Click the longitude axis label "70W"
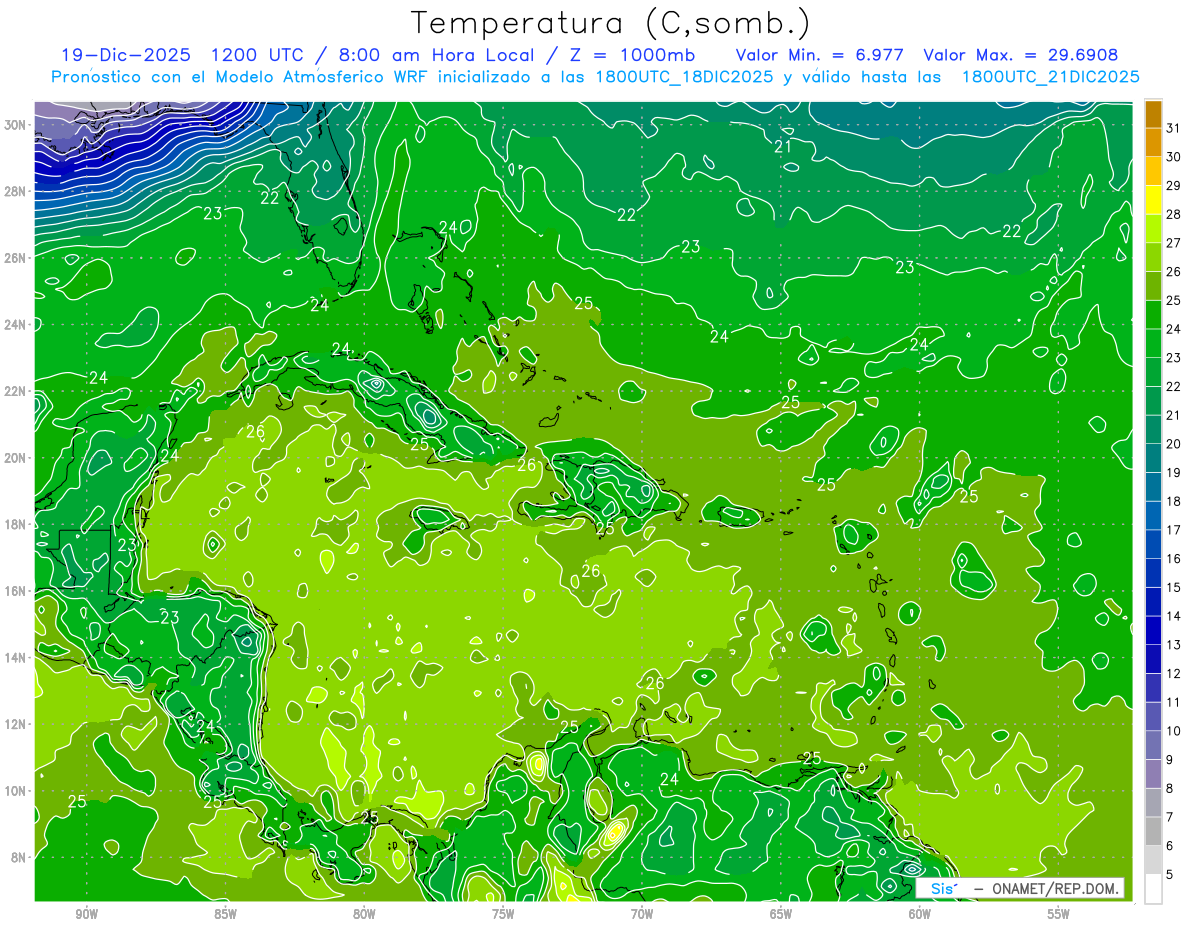The image size is (1200, 927). coord(642,914)
